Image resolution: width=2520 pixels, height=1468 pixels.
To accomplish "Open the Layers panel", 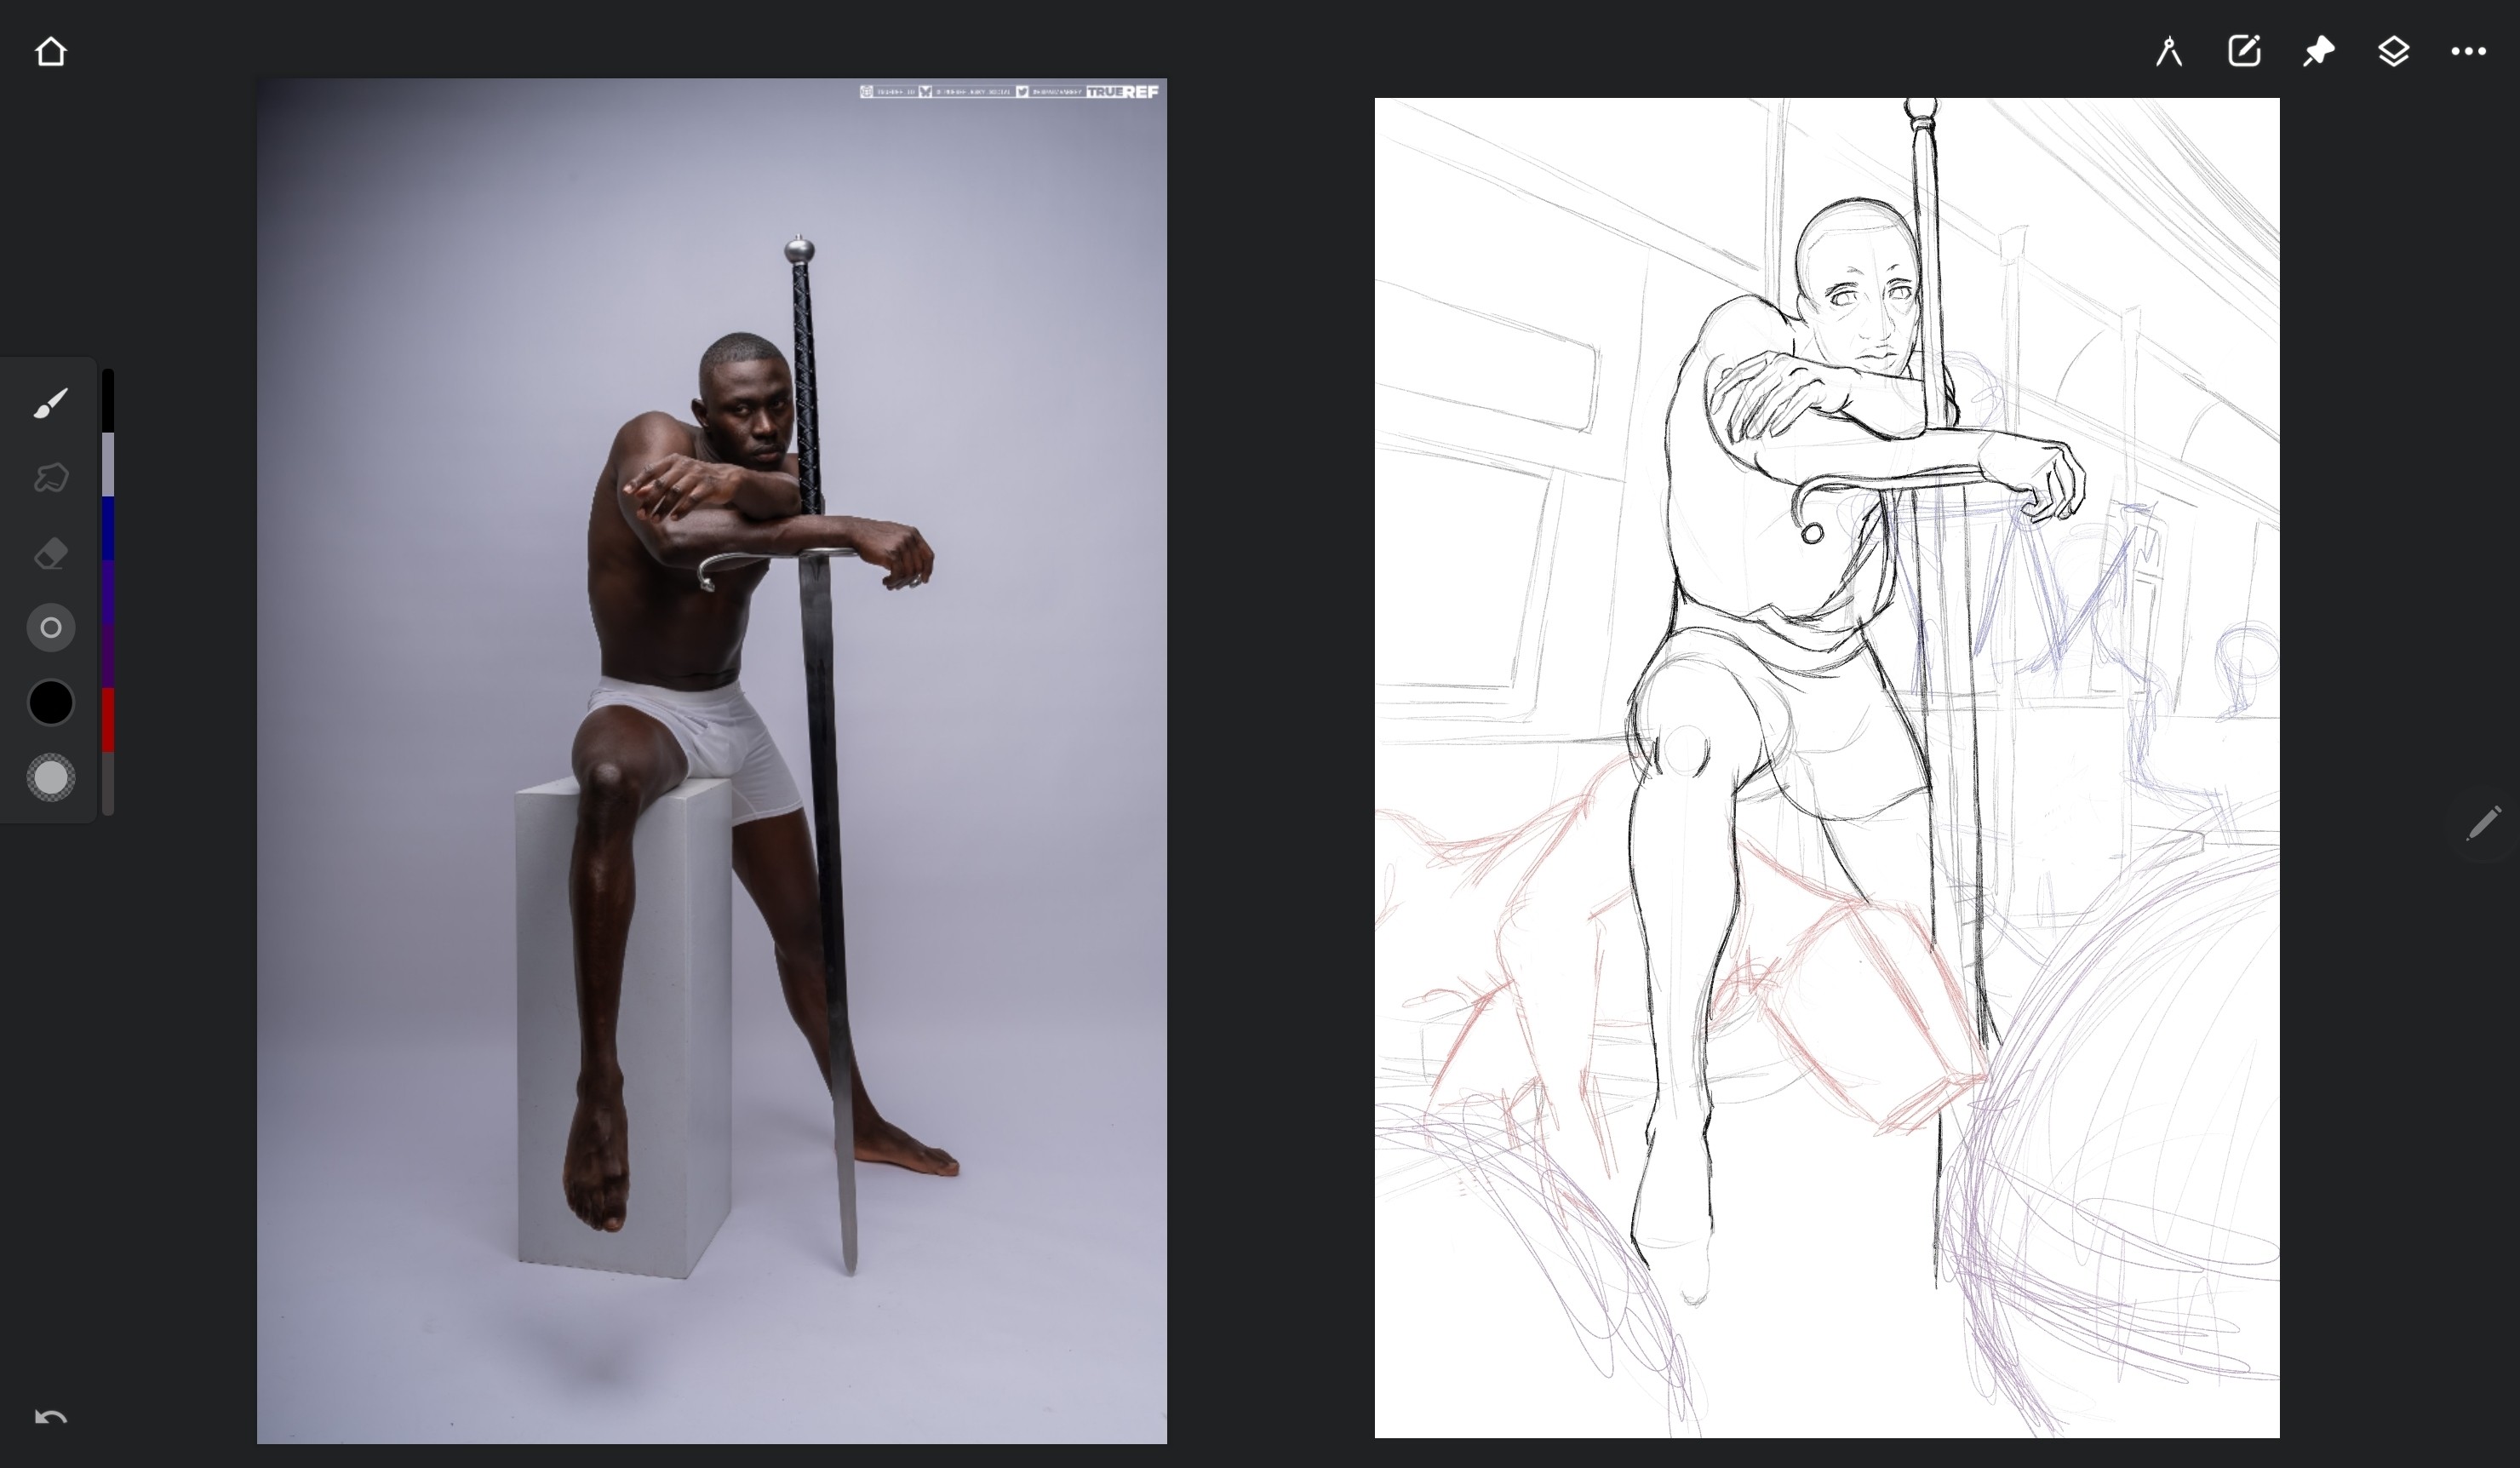I will 2393,51.
